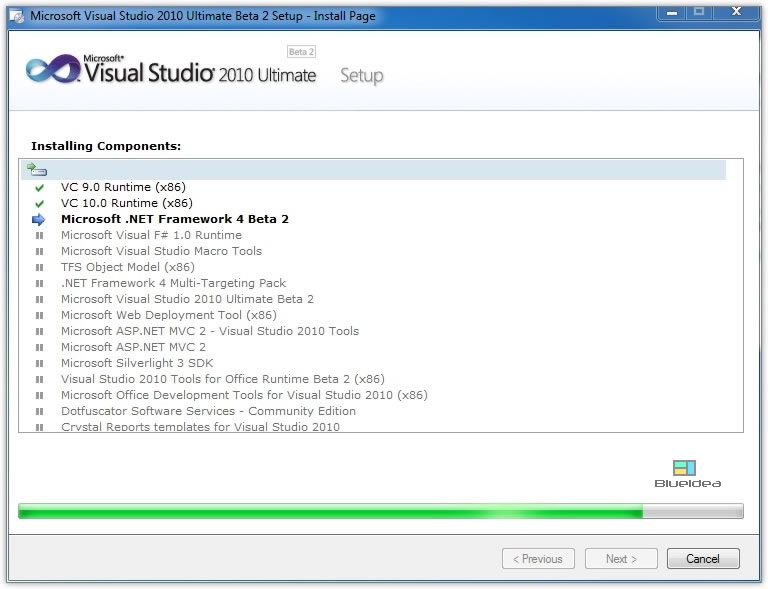Select .NET Framework 4 Multi-Targeting Pack text
Screen dimensions: 768x589
tap(173, 283)
